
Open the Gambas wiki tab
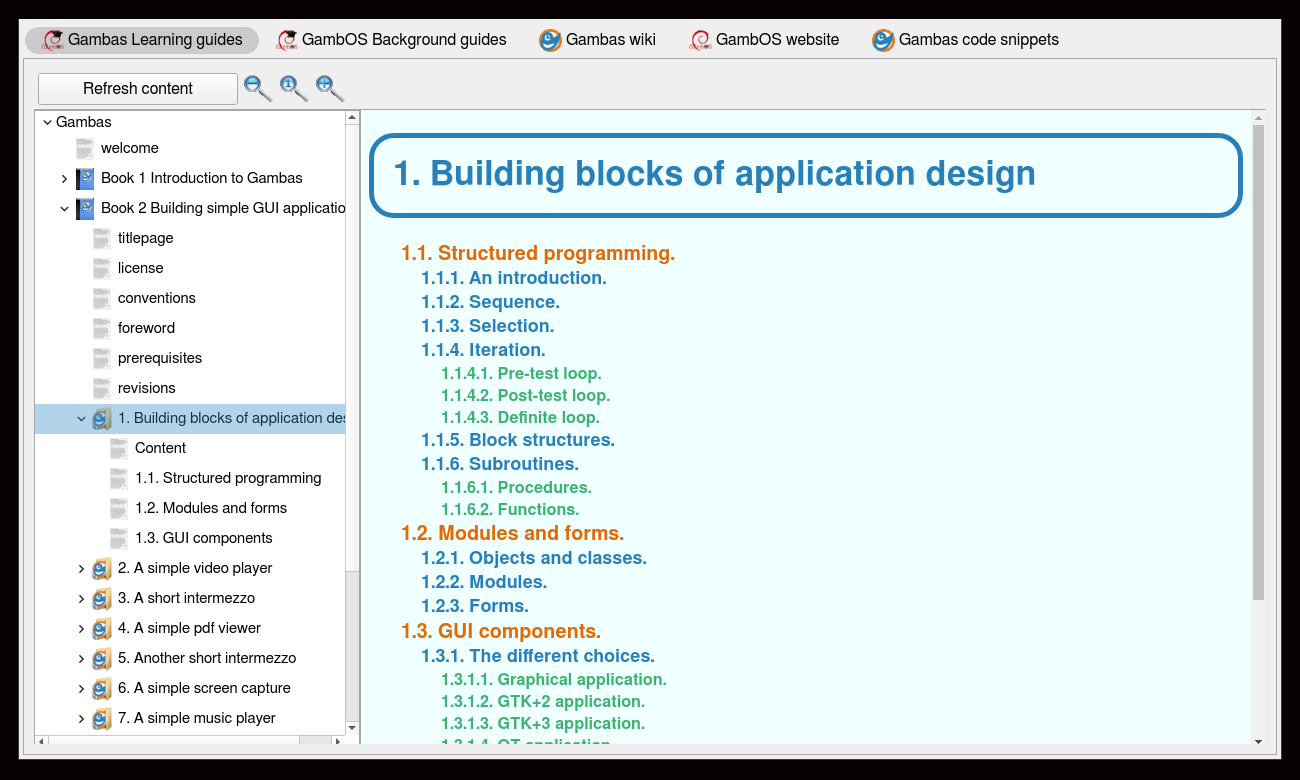[x=598, y=40]
